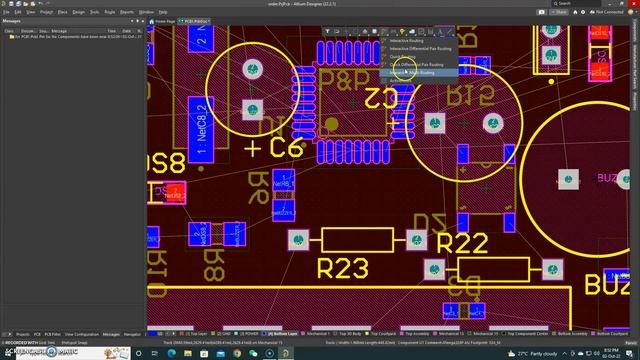This screenshot has height=360, width=640.
Task: Open the View menu
Action: pyautogui.click(x=31, y=12)
